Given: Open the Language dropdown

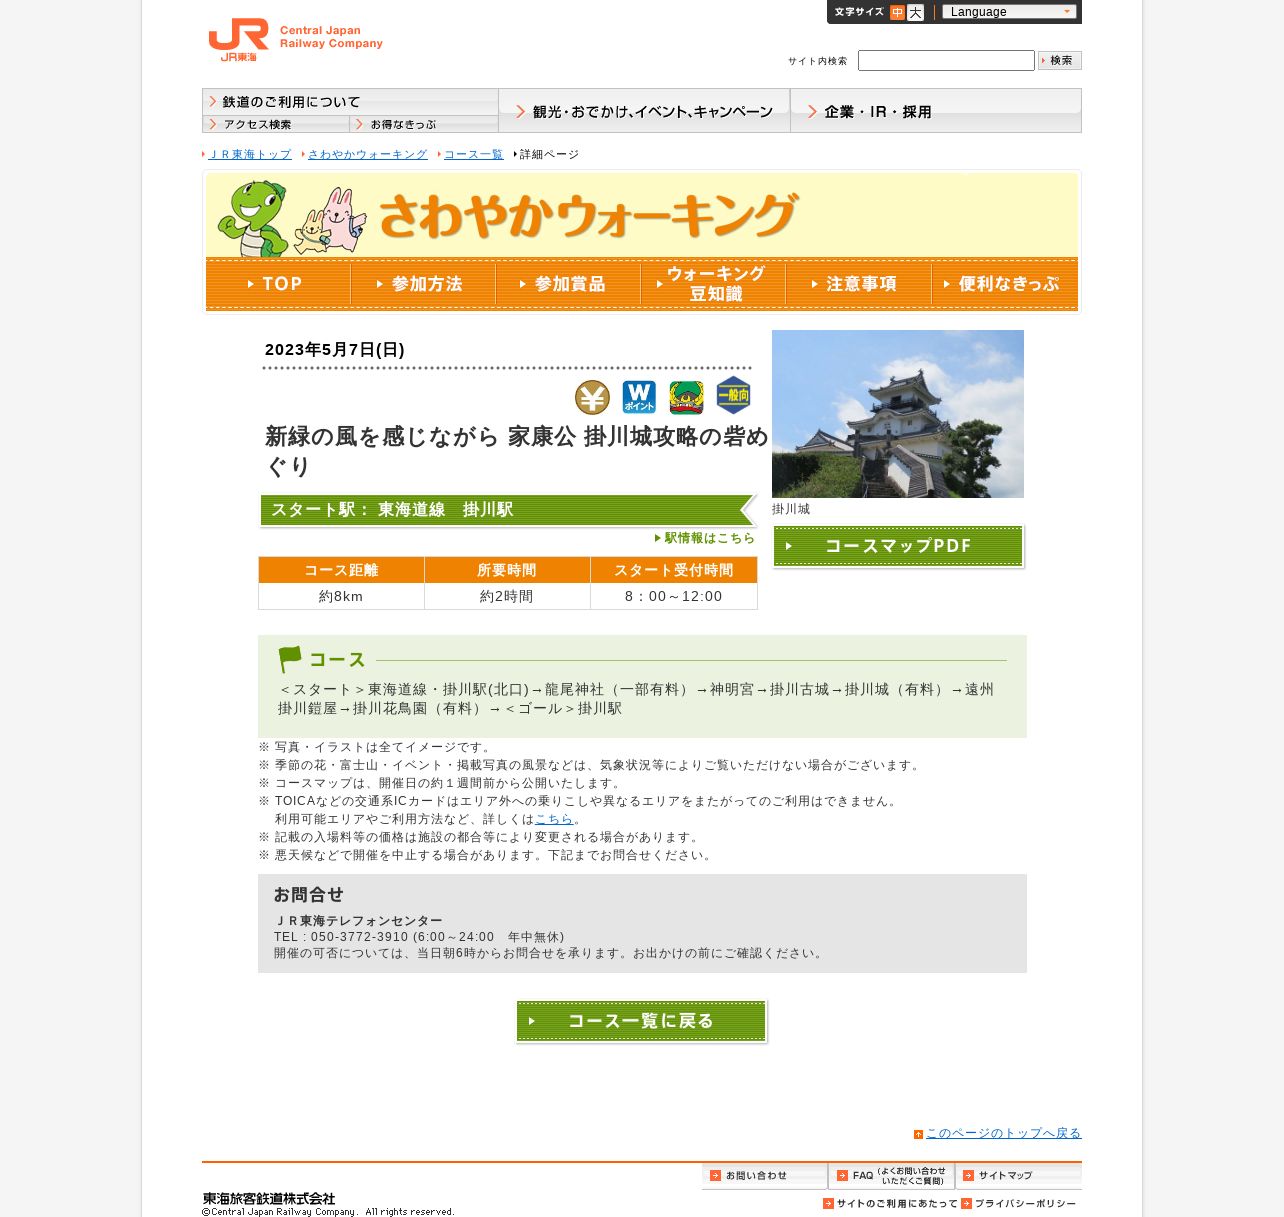Looking at the screenshot, I should pos(1009,12).
